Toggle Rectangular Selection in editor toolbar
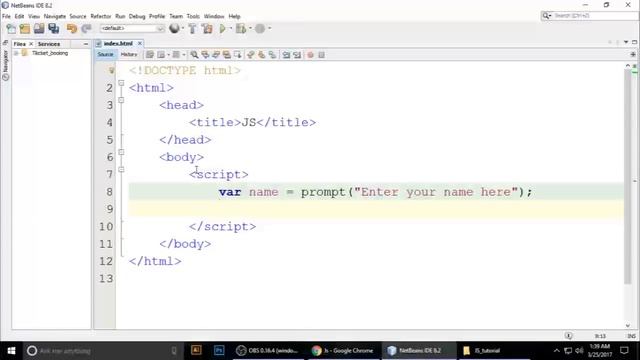640x360 pixels. (x=238, y=55)
